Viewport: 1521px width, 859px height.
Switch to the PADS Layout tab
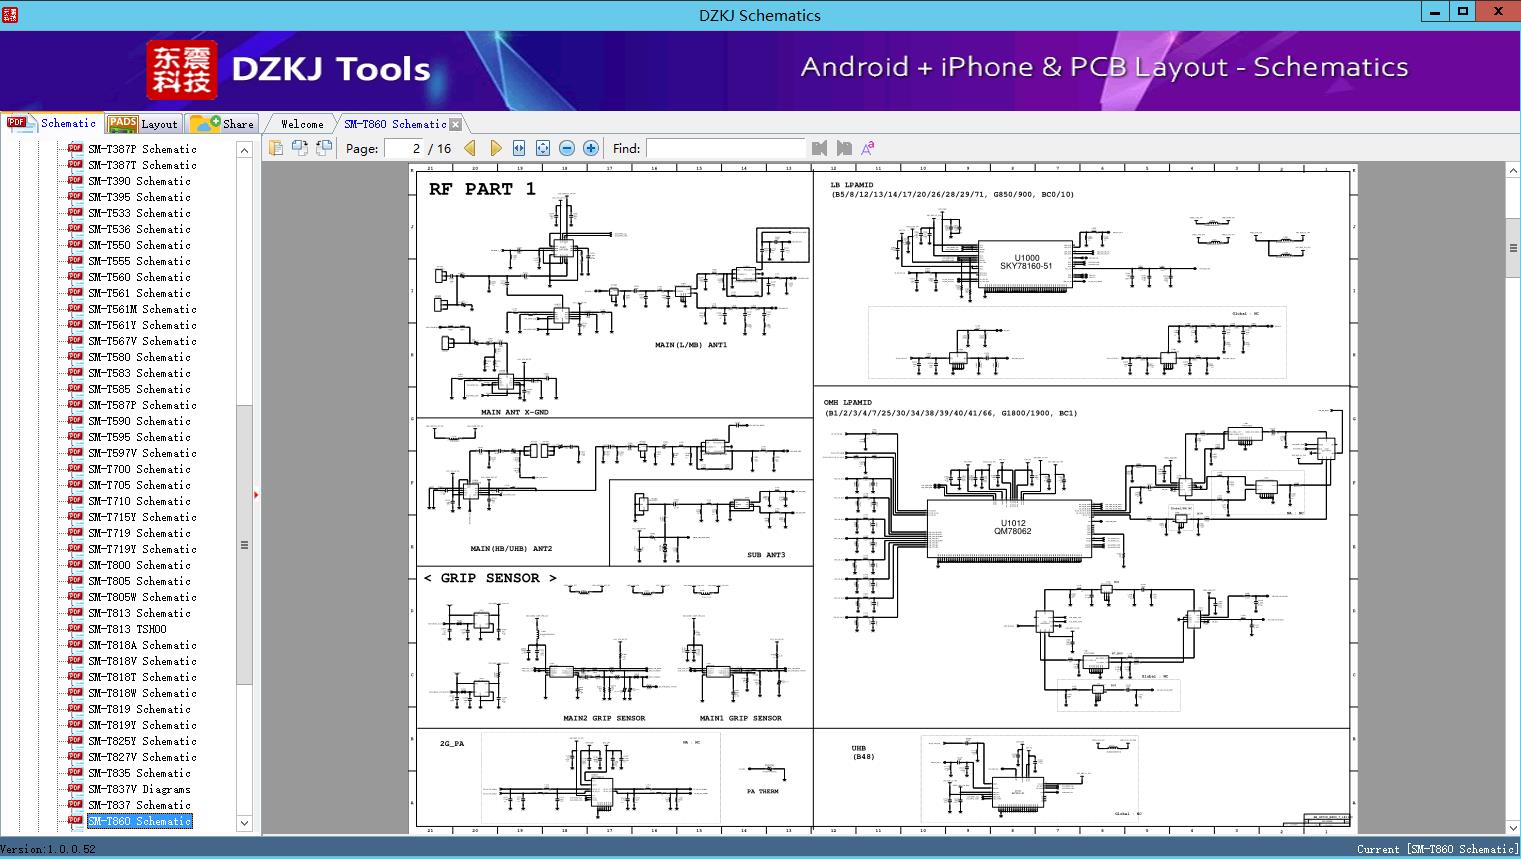coord(143,124)
